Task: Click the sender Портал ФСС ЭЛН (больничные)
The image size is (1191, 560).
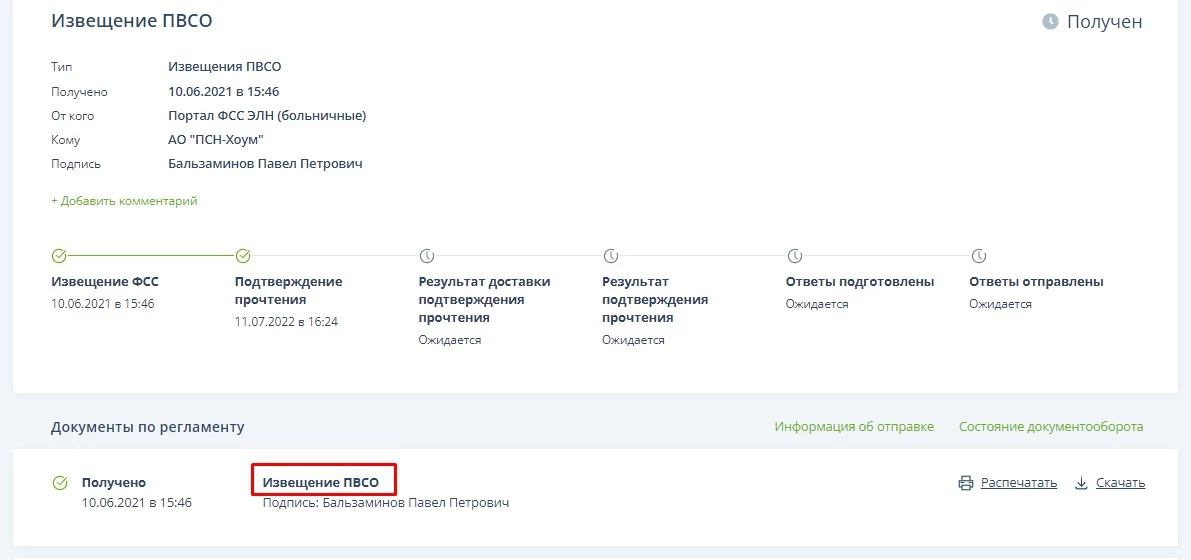Action: click(x=267, y=116)
